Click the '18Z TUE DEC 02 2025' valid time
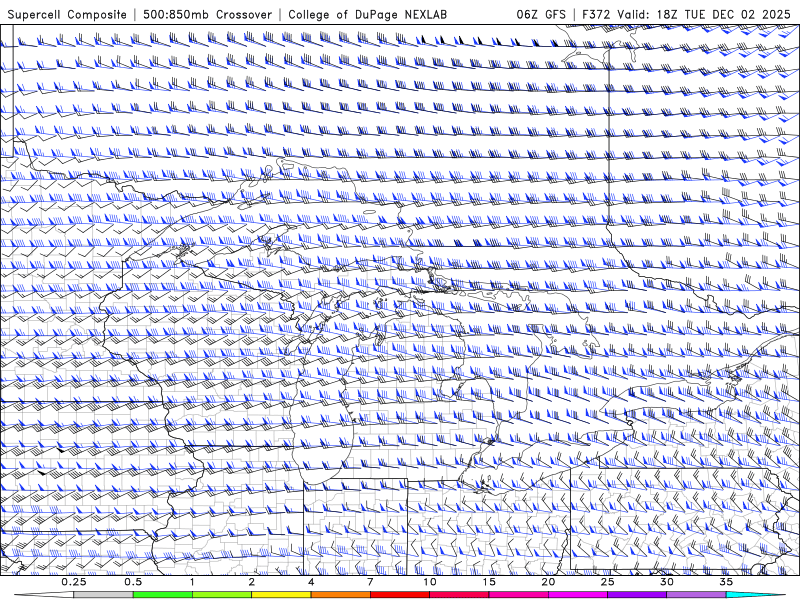Screen dimensions: 800x600 [x=723, y=14]
